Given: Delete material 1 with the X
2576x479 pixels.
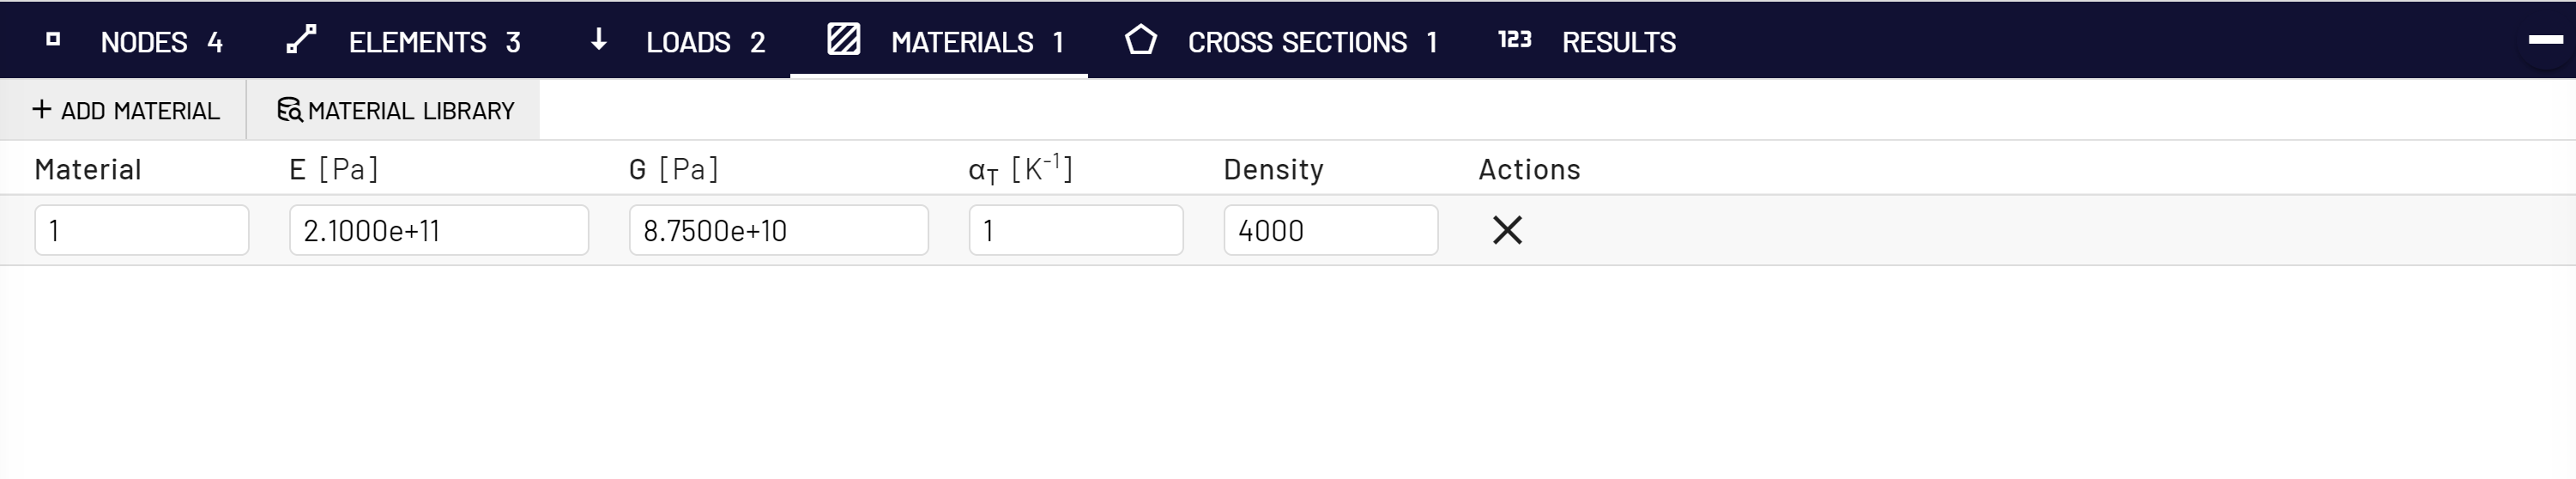Looking at the screenshot, I should point(1507,230).
